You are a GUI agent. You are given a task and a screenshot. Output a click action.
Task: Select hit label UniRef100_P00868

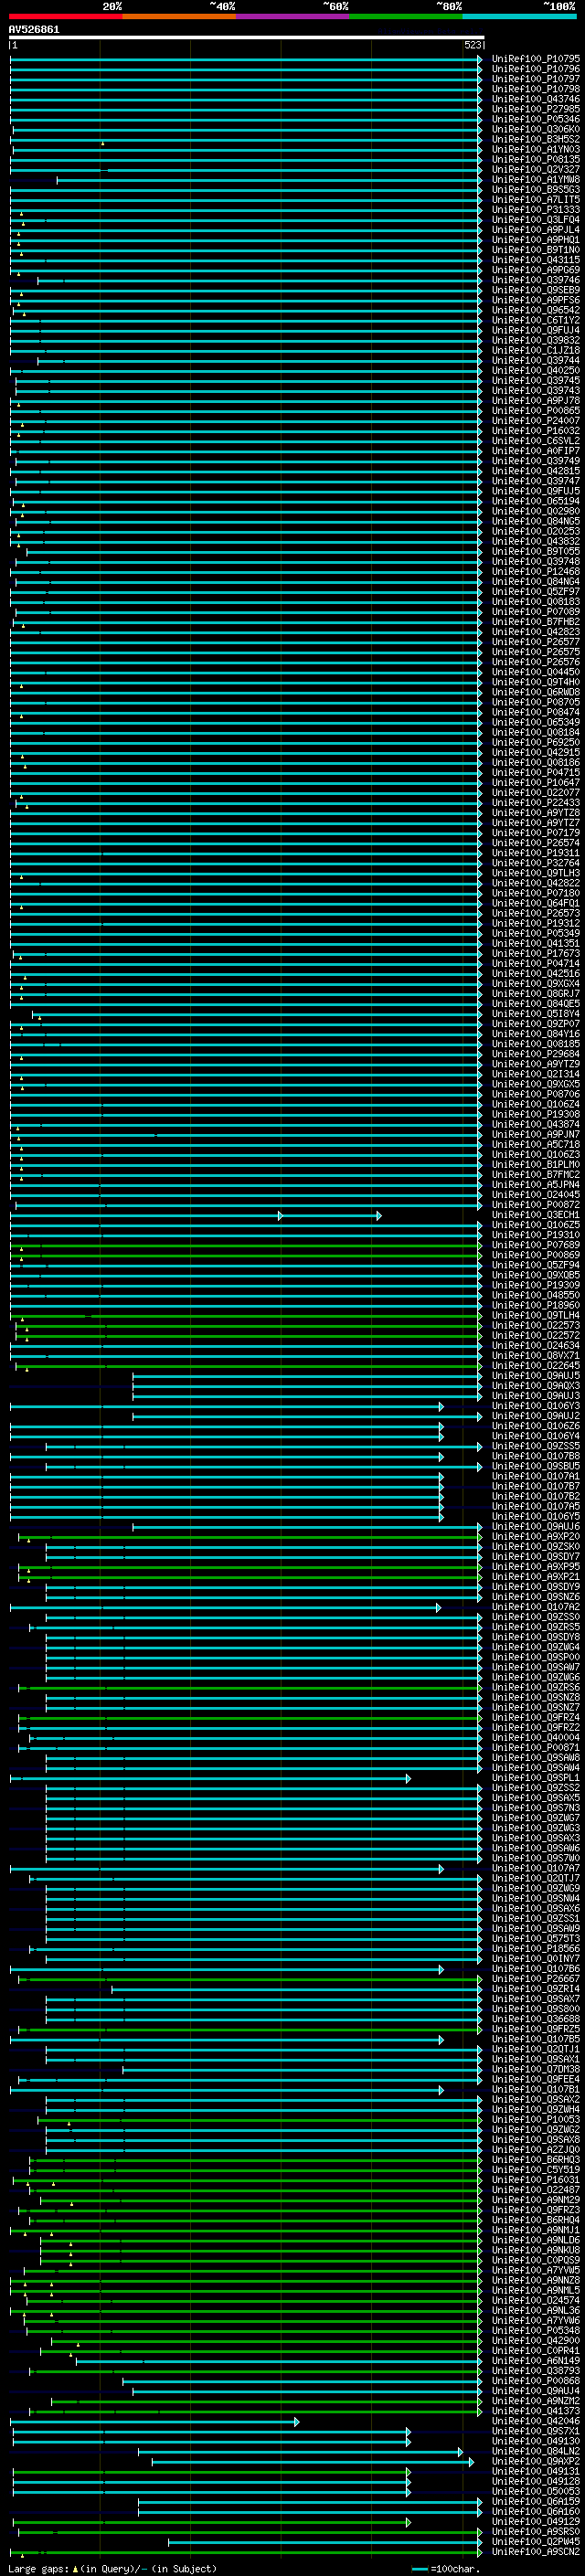[x=536, y=2381]
